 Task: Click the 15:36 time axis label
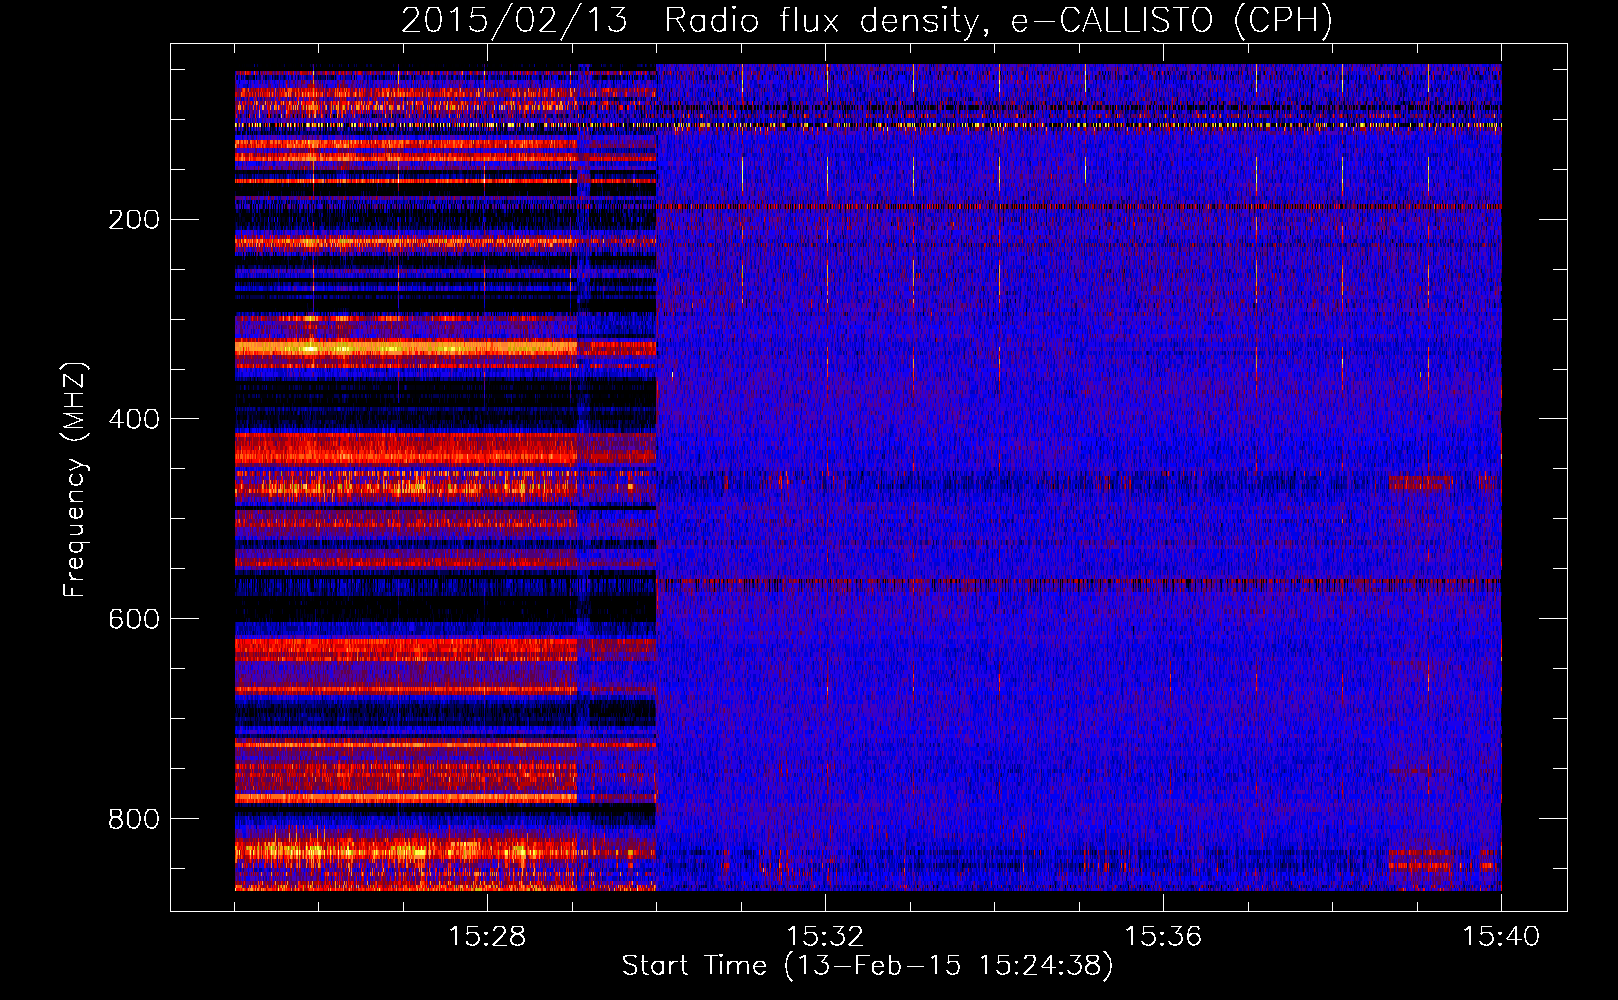1163,937
